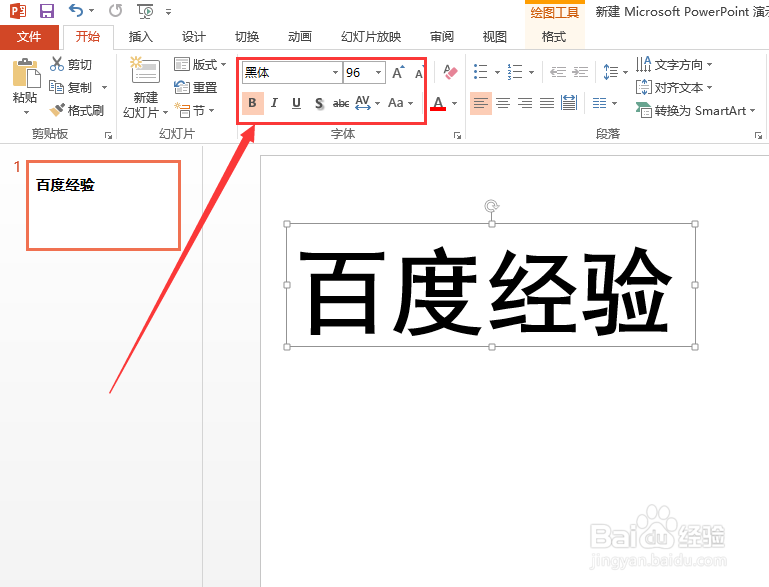Cut selection with 剪切
The height and width of the screenshot is (587, 769).
[71, 64]
